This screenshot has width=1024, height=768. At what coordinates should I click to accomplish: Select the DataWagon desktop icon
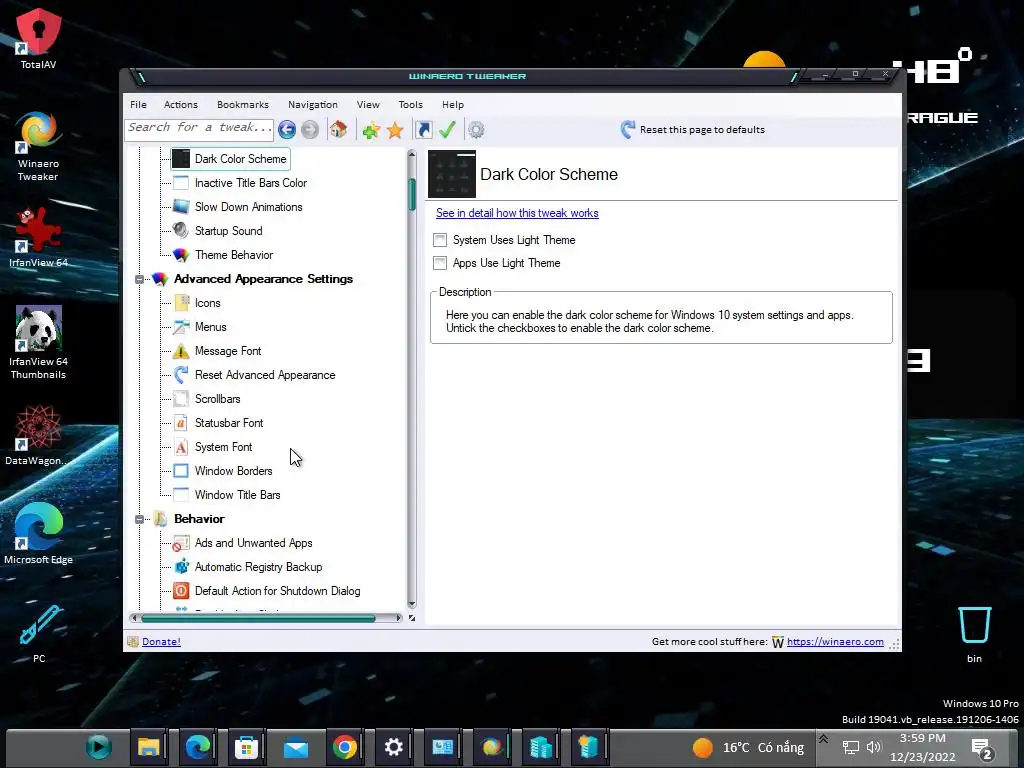(x=39, y=435)
